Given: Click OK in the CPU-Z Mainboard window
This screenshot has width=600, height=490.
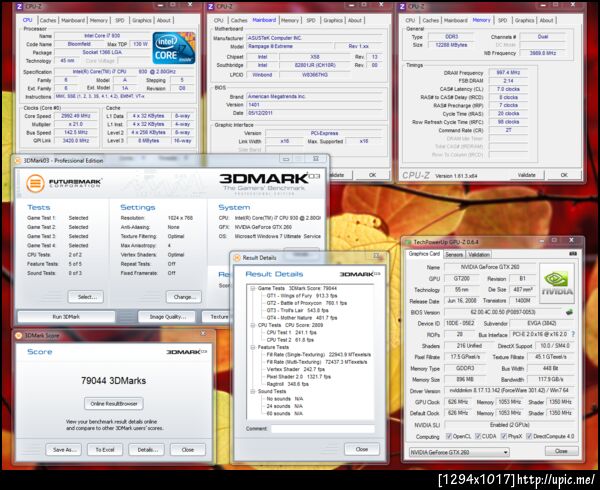Looking at the screenshot, I should 372,175.
